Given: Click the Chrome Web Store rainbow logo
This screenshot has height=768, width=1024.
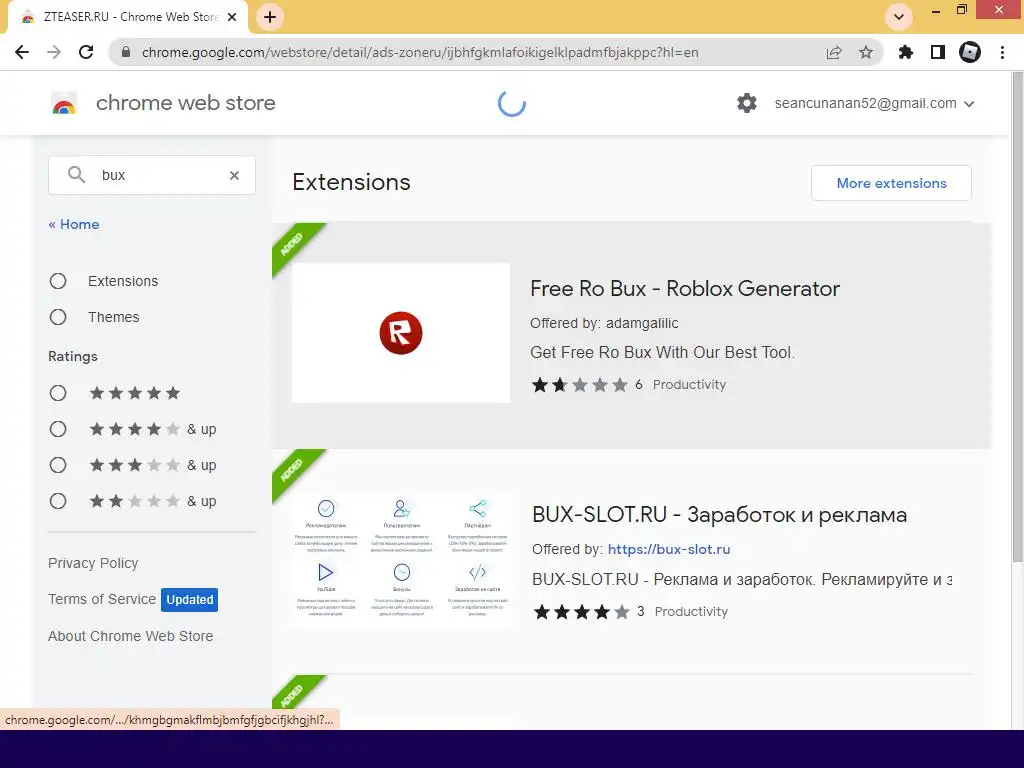Looking at the screenshot, I should point(64,103).
